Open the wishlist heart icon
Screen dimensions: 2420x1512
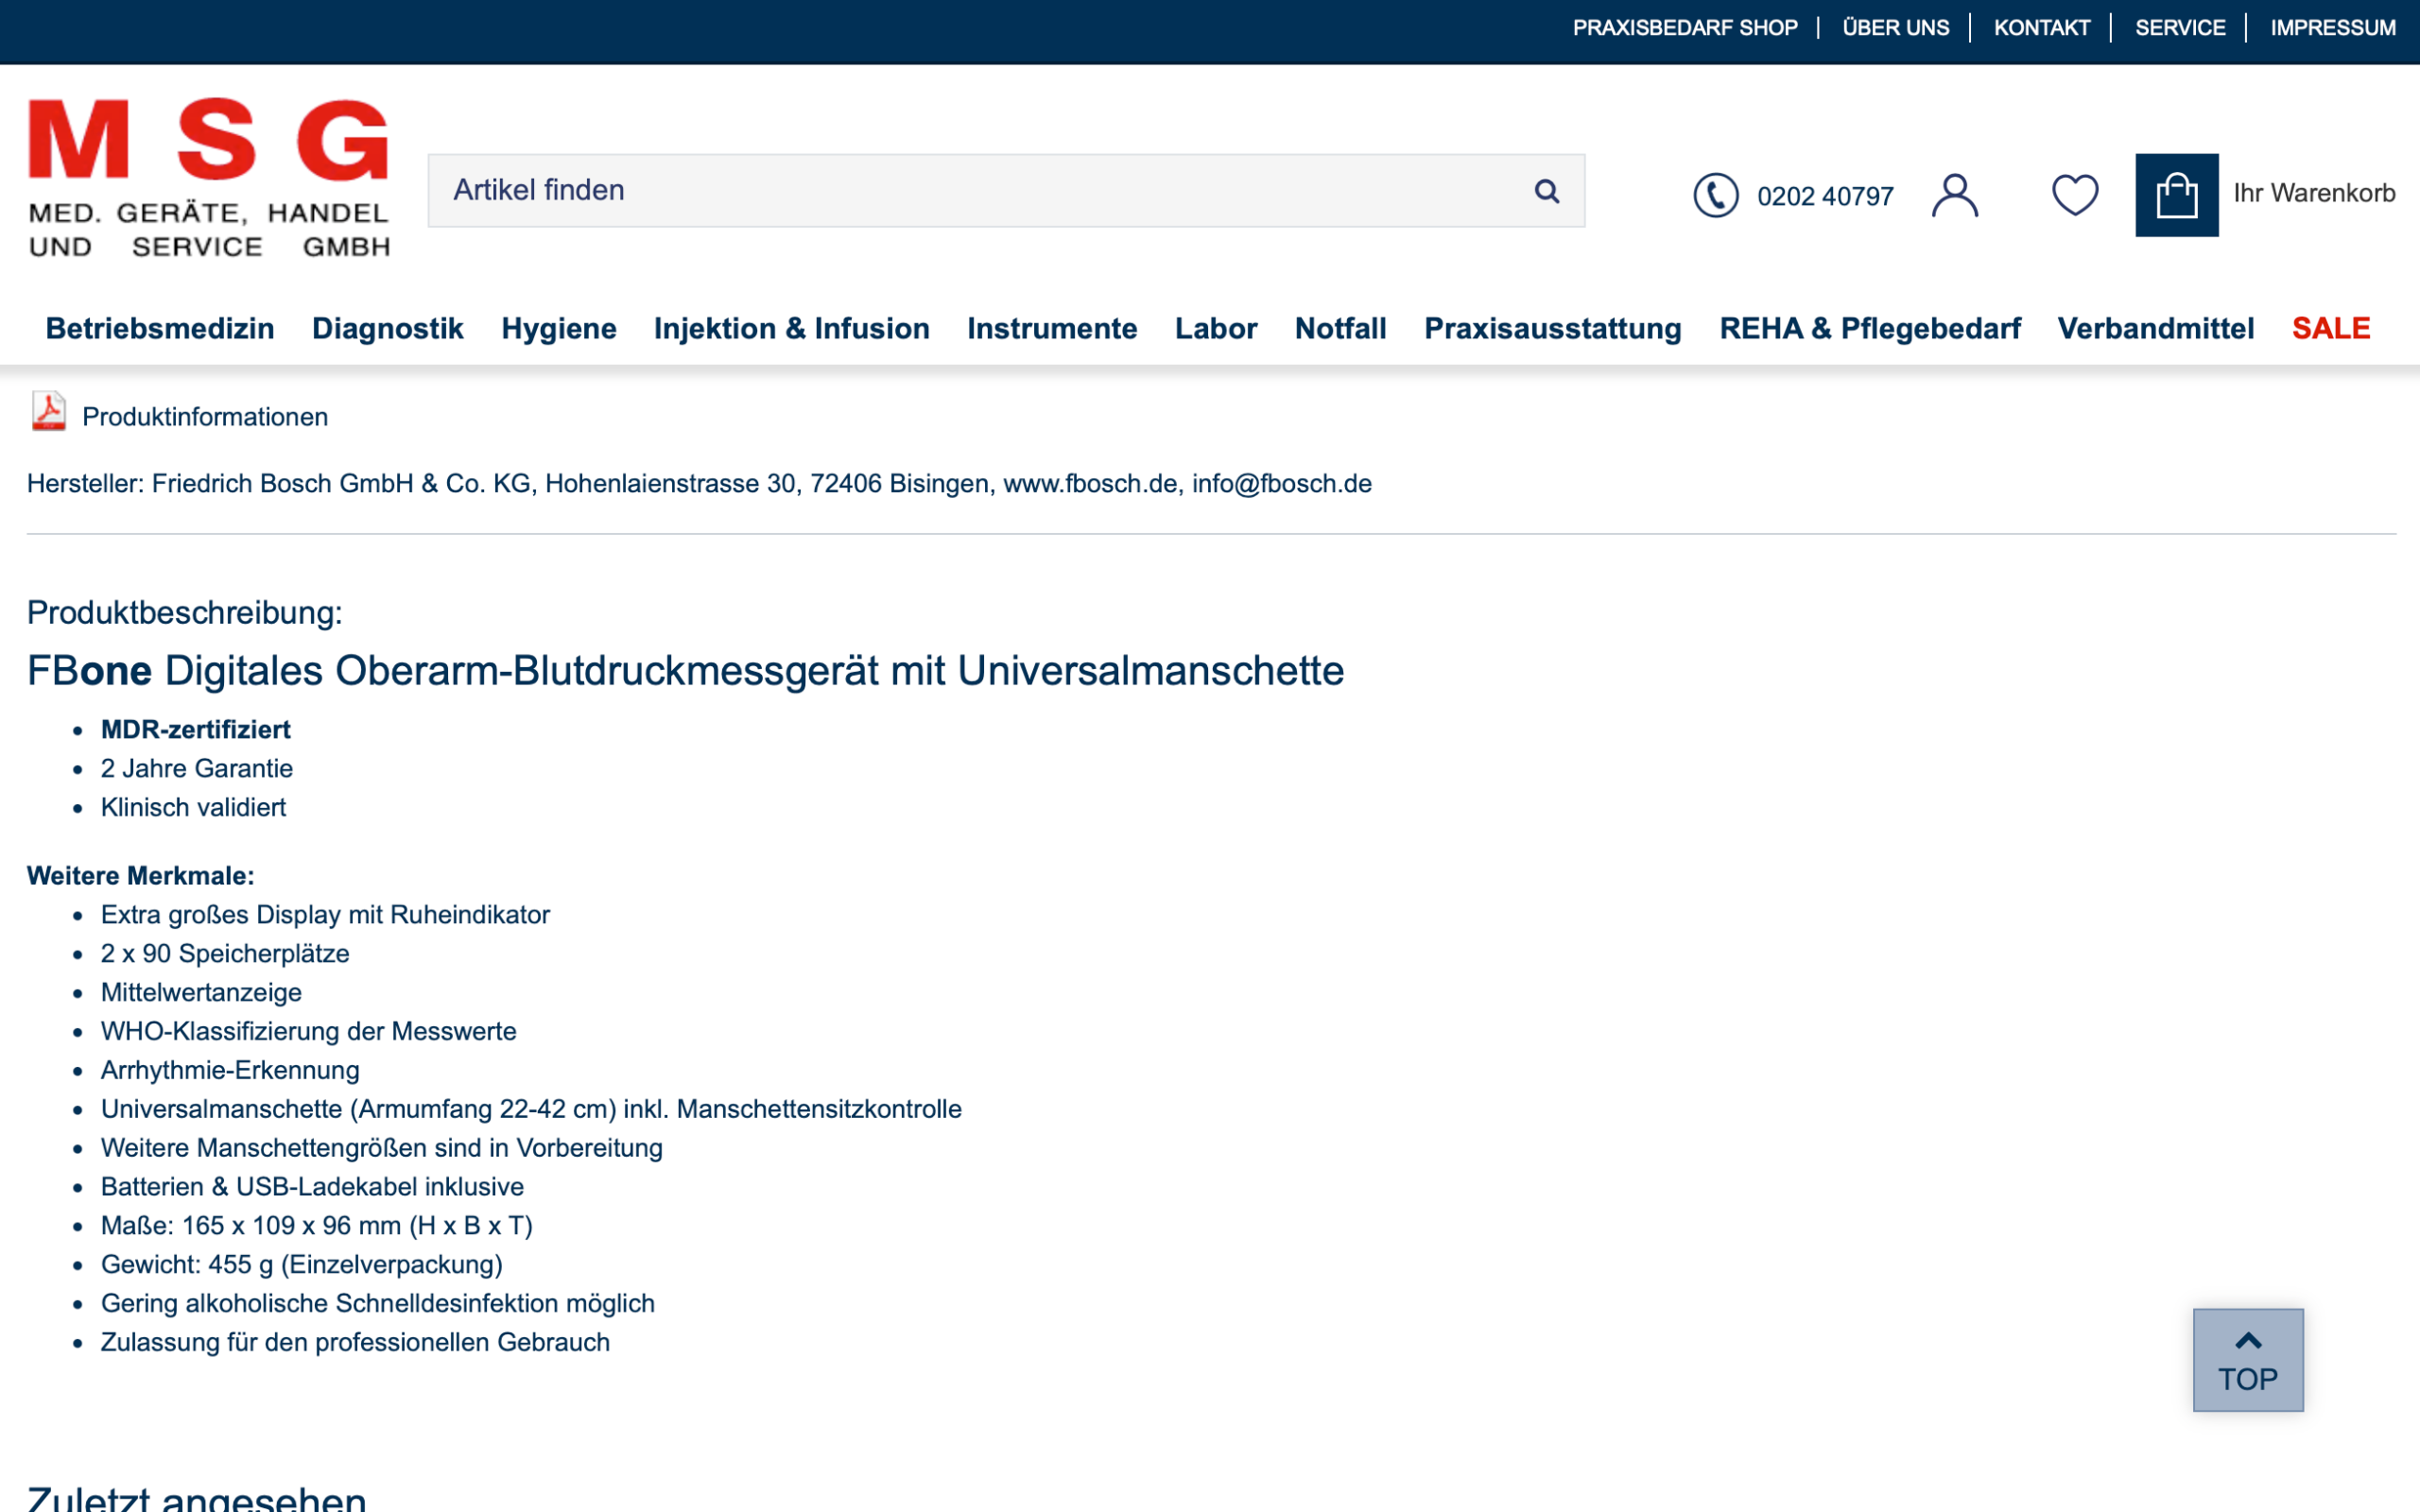tap(2075, 195)
